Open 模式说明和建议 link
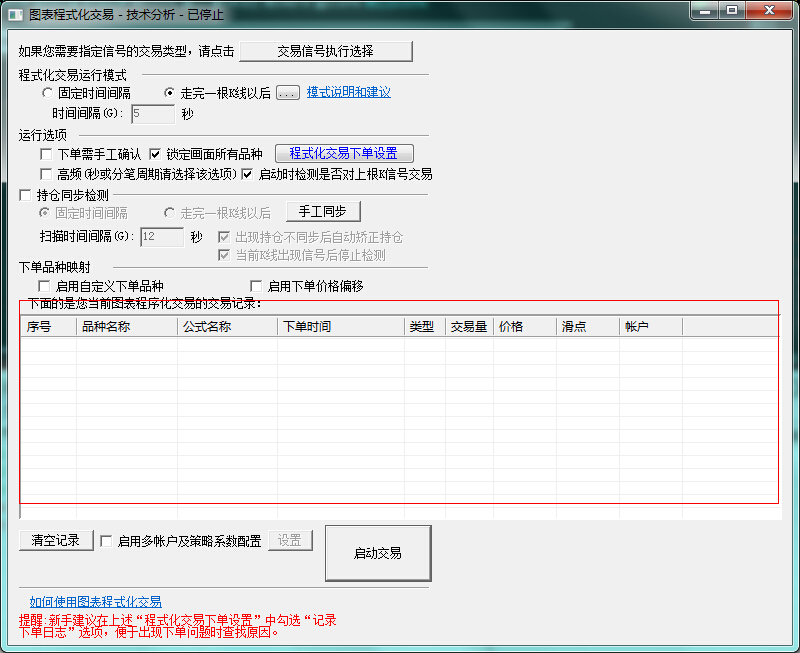The height and width of the screenshot is (653, 800). (x=348, y=93)
